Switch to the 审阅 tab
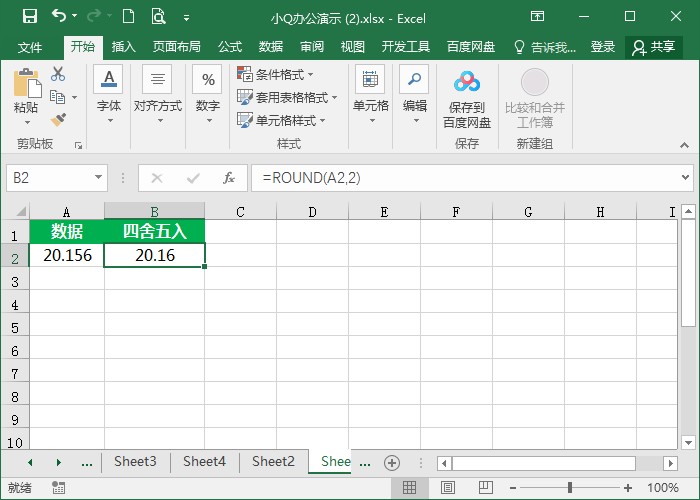Screen dimensions: 700x500 click(x=312, y=47)
